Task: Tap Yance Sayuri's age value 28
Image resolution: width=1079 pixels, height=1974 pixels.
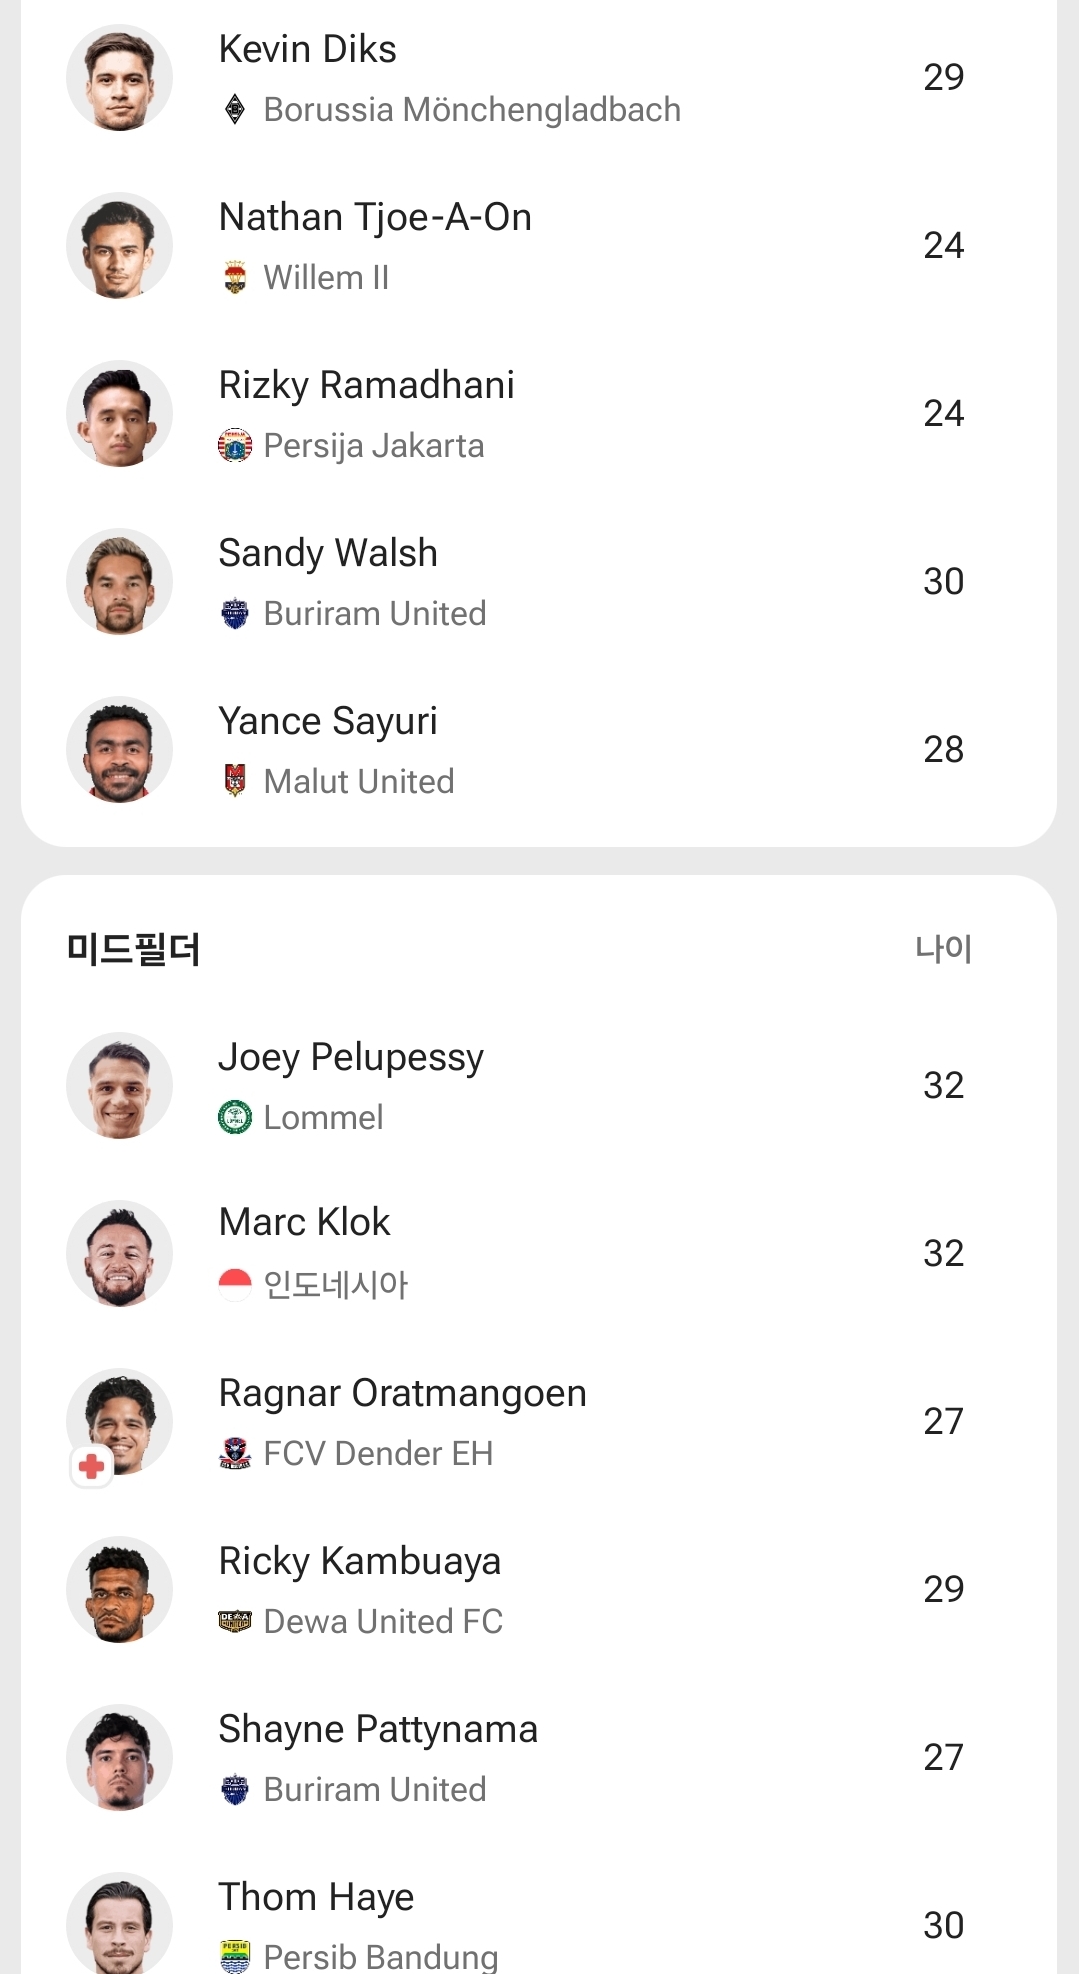Action: [x=943, y=749]
